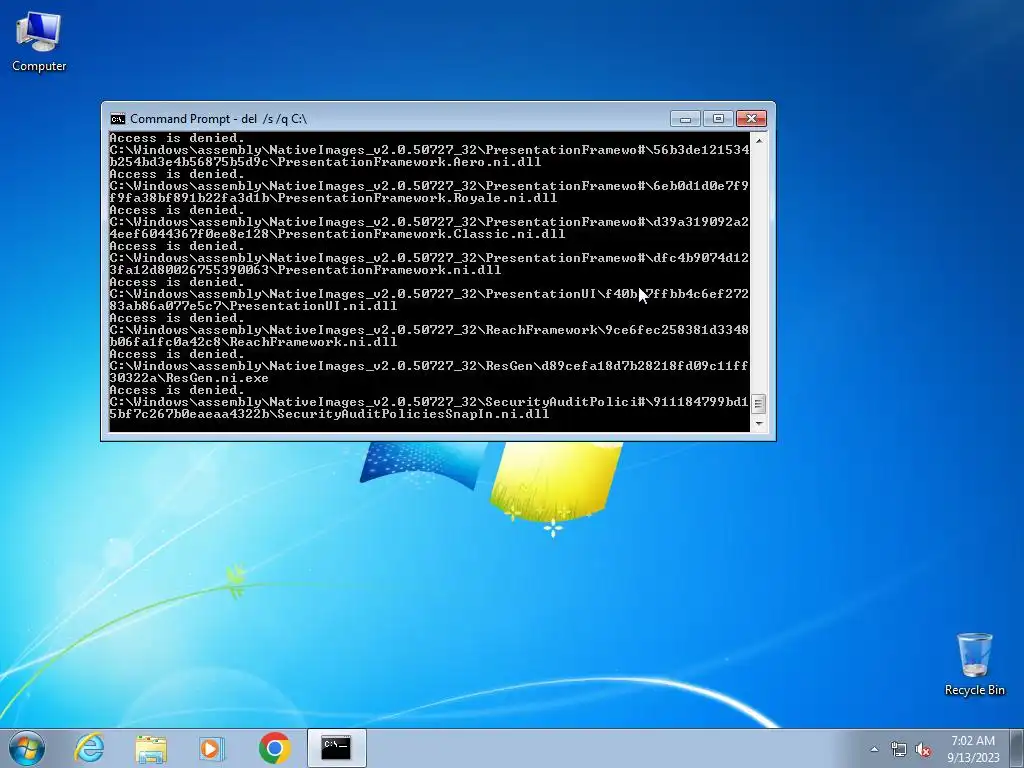The height and width of the screenshot is (768, 1024).
Task: Click scroll up arrow in Command Prompt
Action: [x=759, y=139]
